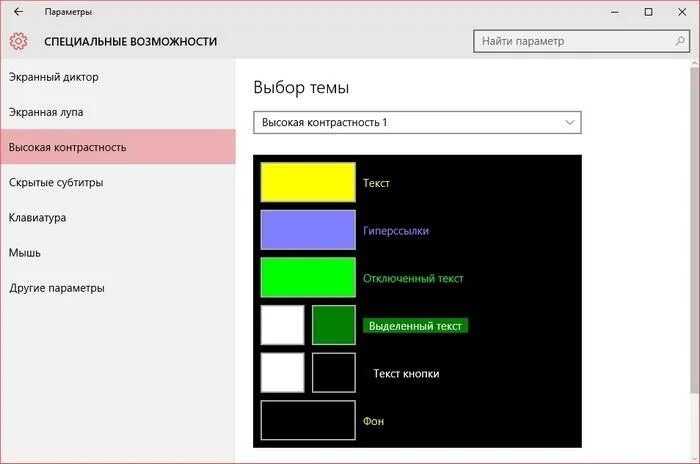
Task: Click dark green Выделенный текст background swatch
Action: [334, 325]
